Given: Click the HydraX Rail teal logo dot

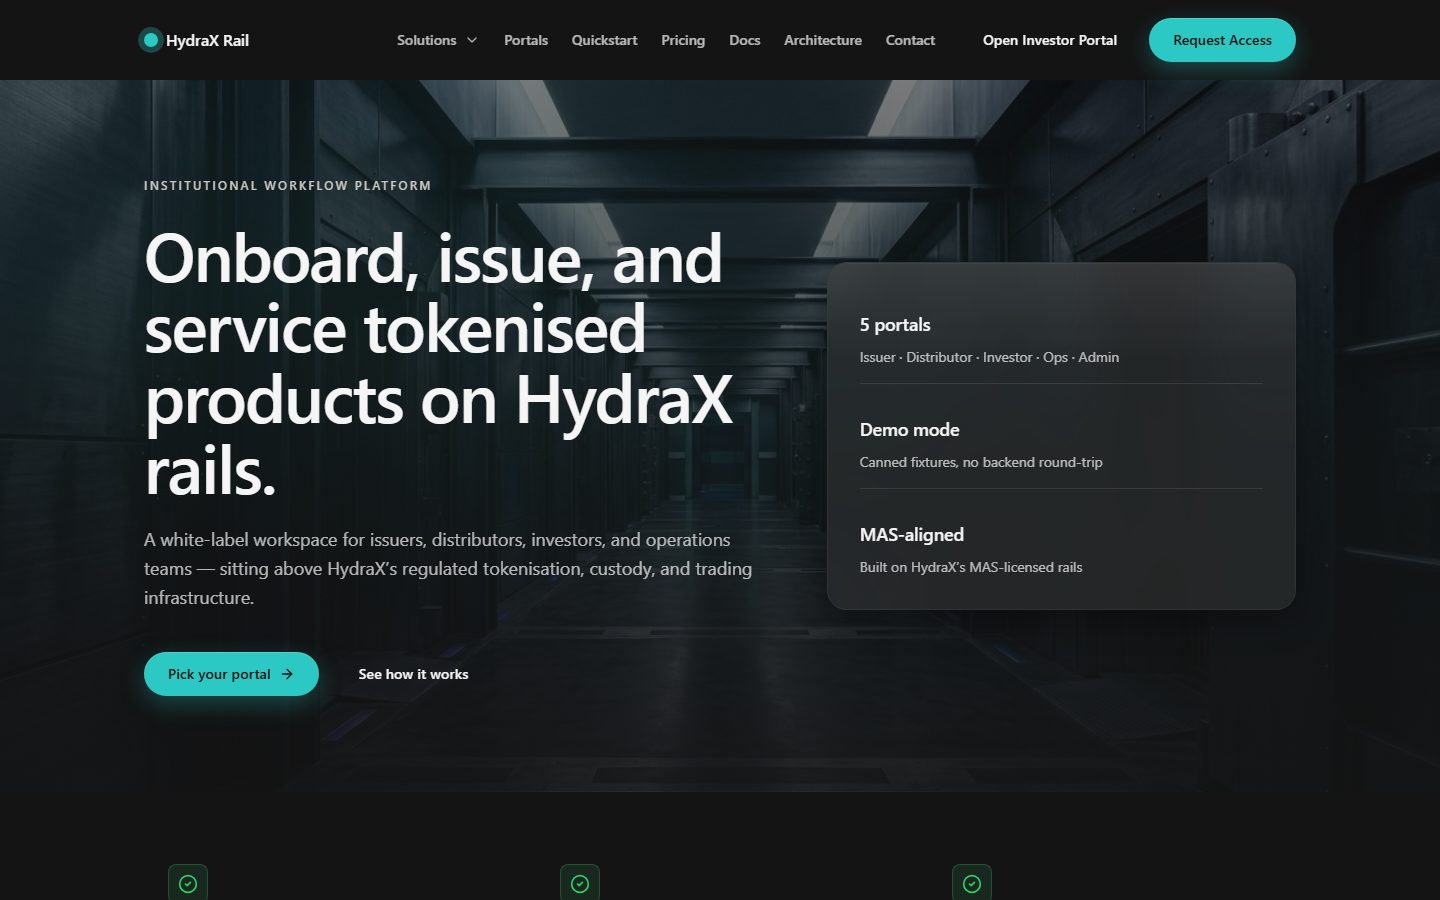Looking at the screenshot, I should (x=151, y=40).
